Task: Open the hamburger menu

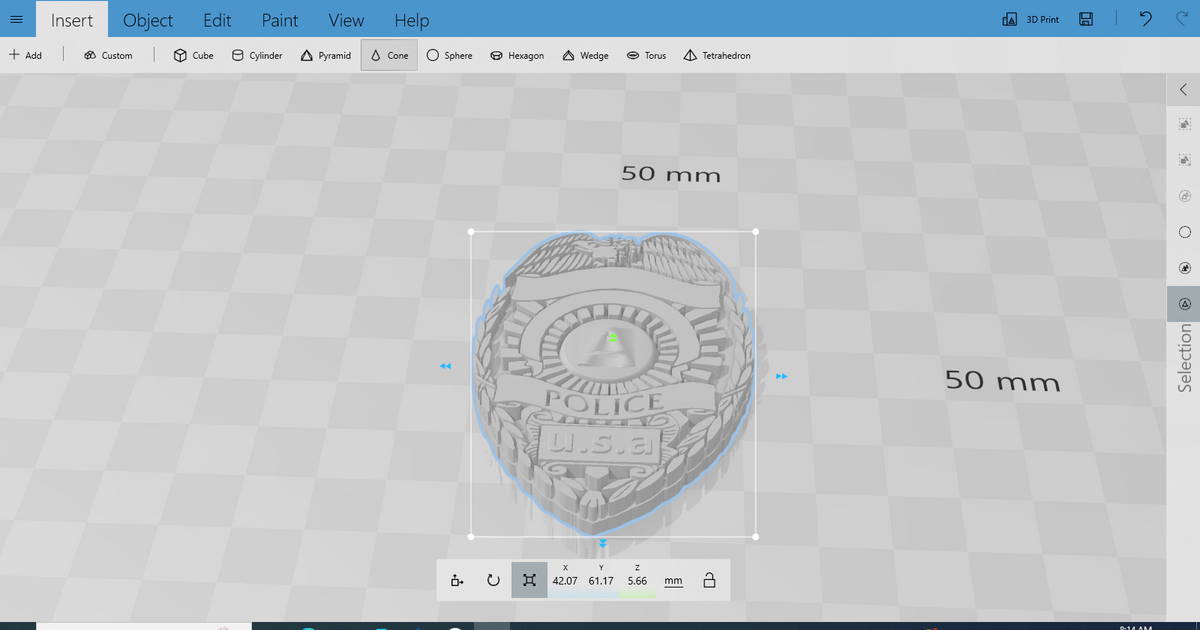Action: (16, 19)
